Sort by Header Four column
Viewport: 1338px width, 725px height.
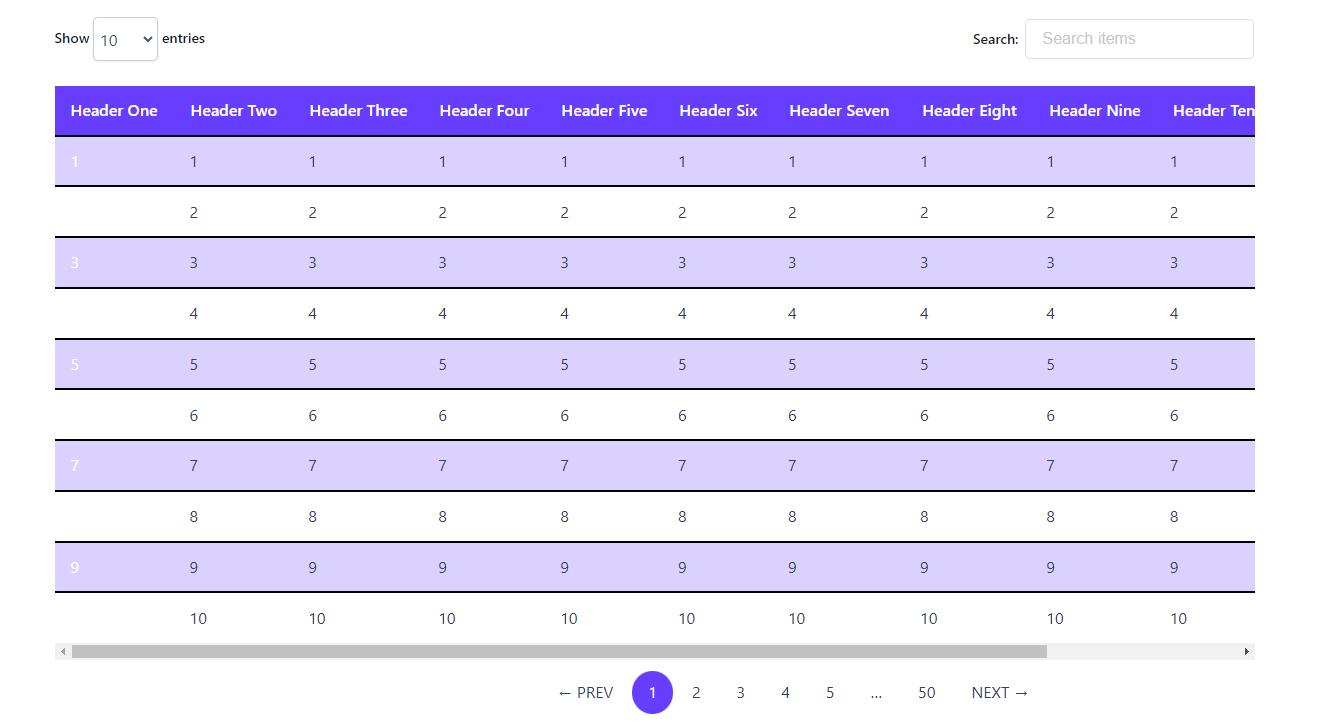(484, 111)
